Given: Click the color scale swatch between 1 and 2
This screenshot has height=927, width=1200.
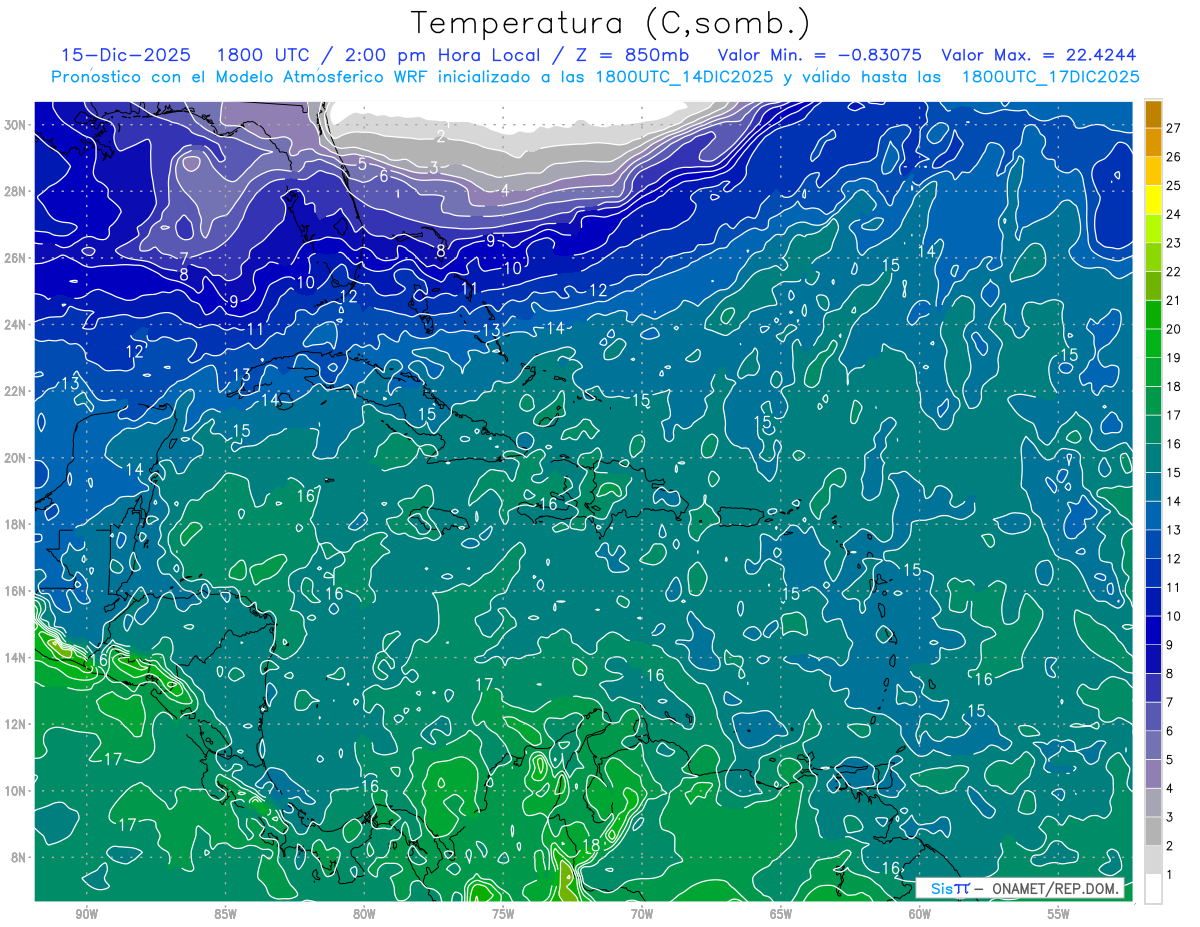Looking at the screenshot, I should (1153, 860).
